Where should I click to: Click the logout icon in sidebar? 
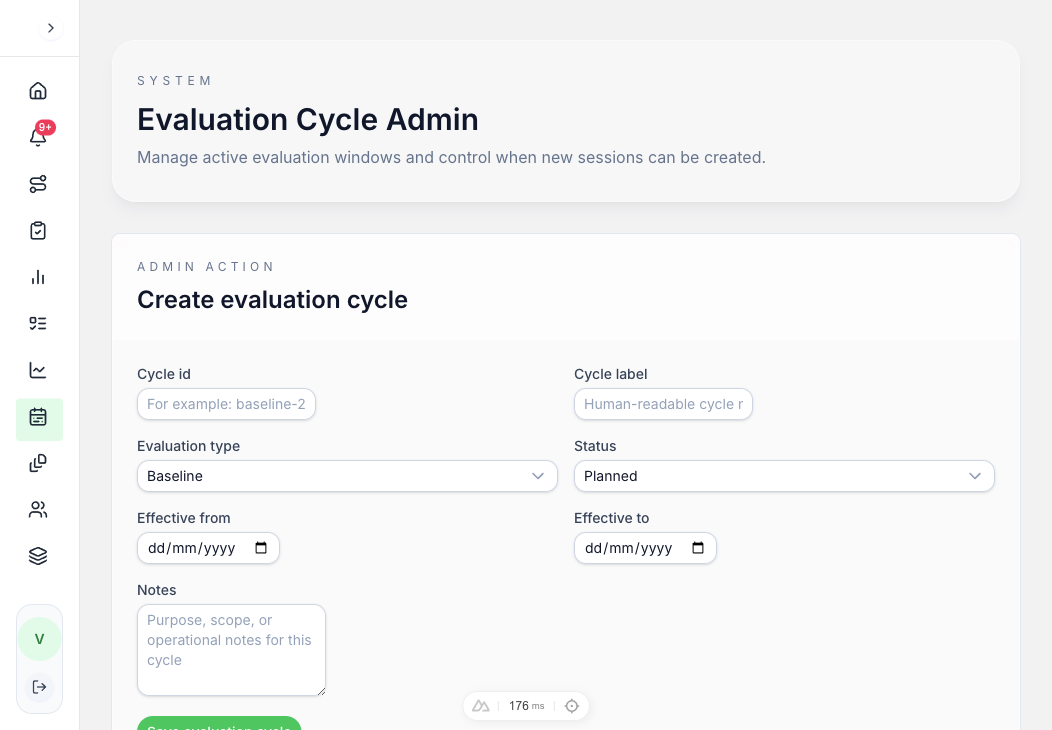click(x=40, y=687)
